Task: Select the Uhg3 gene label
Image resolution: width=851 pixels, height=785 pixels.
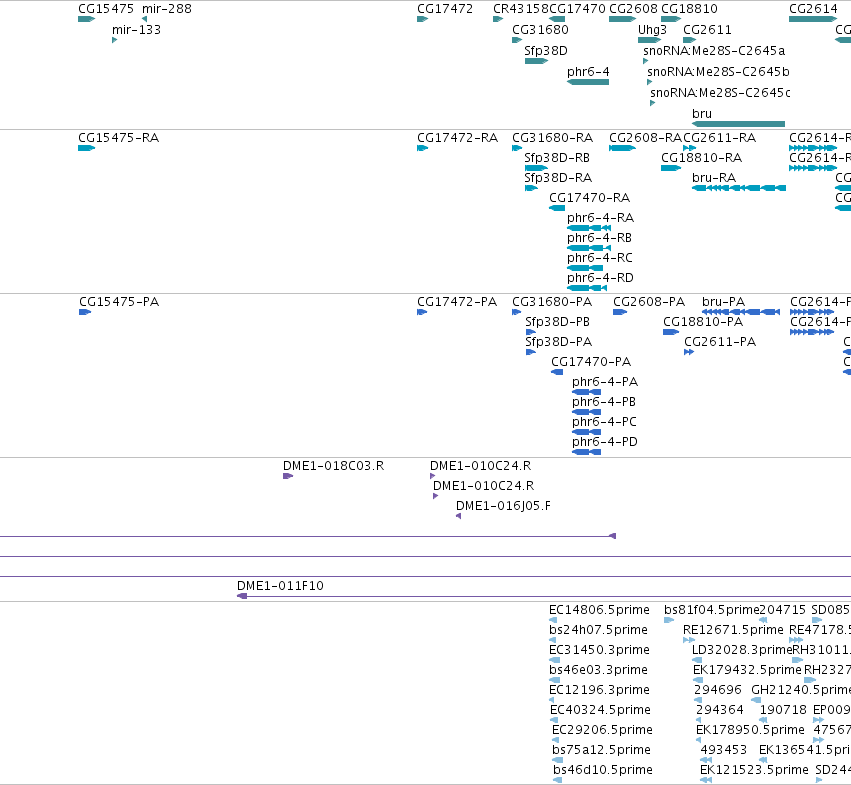Action: 652,30
